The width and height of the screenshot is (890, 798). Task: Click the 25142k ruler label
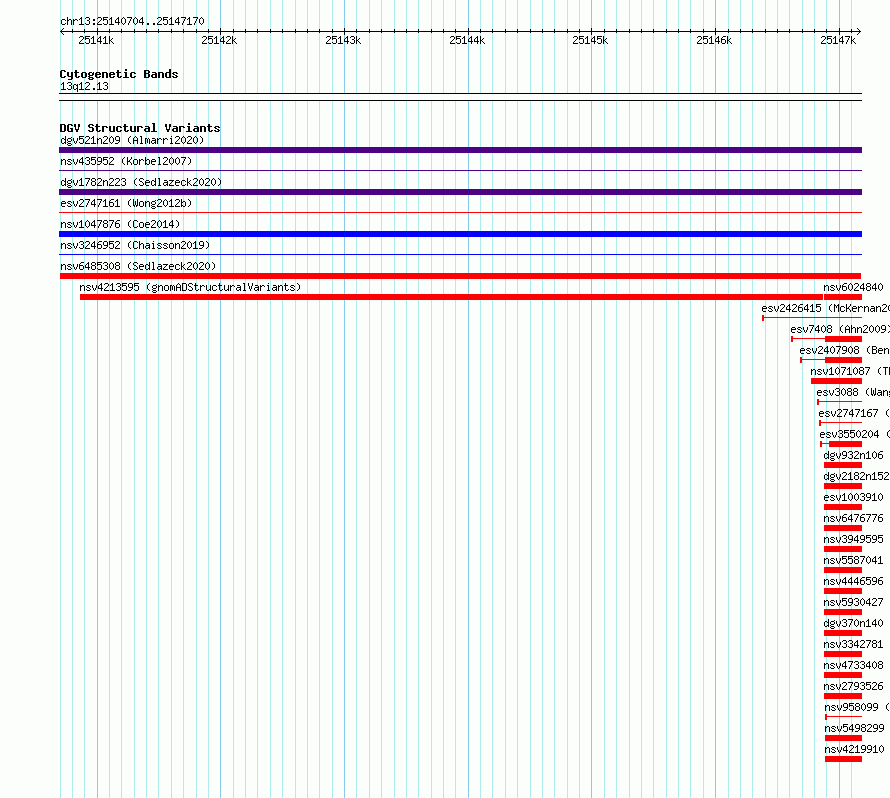pos(219,40)
